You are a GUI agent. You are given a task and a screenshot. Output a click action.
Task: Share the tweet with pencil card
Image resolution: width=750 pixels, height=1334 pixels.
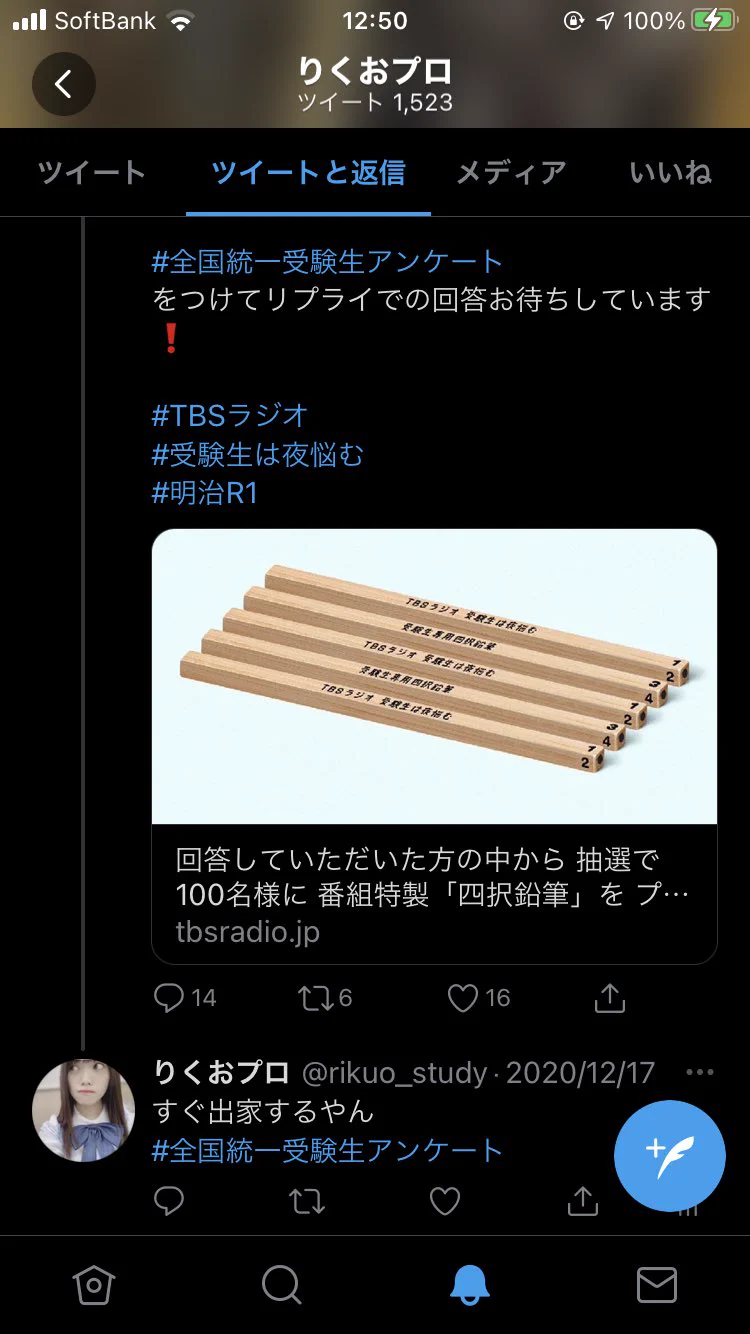pos(610,998)
